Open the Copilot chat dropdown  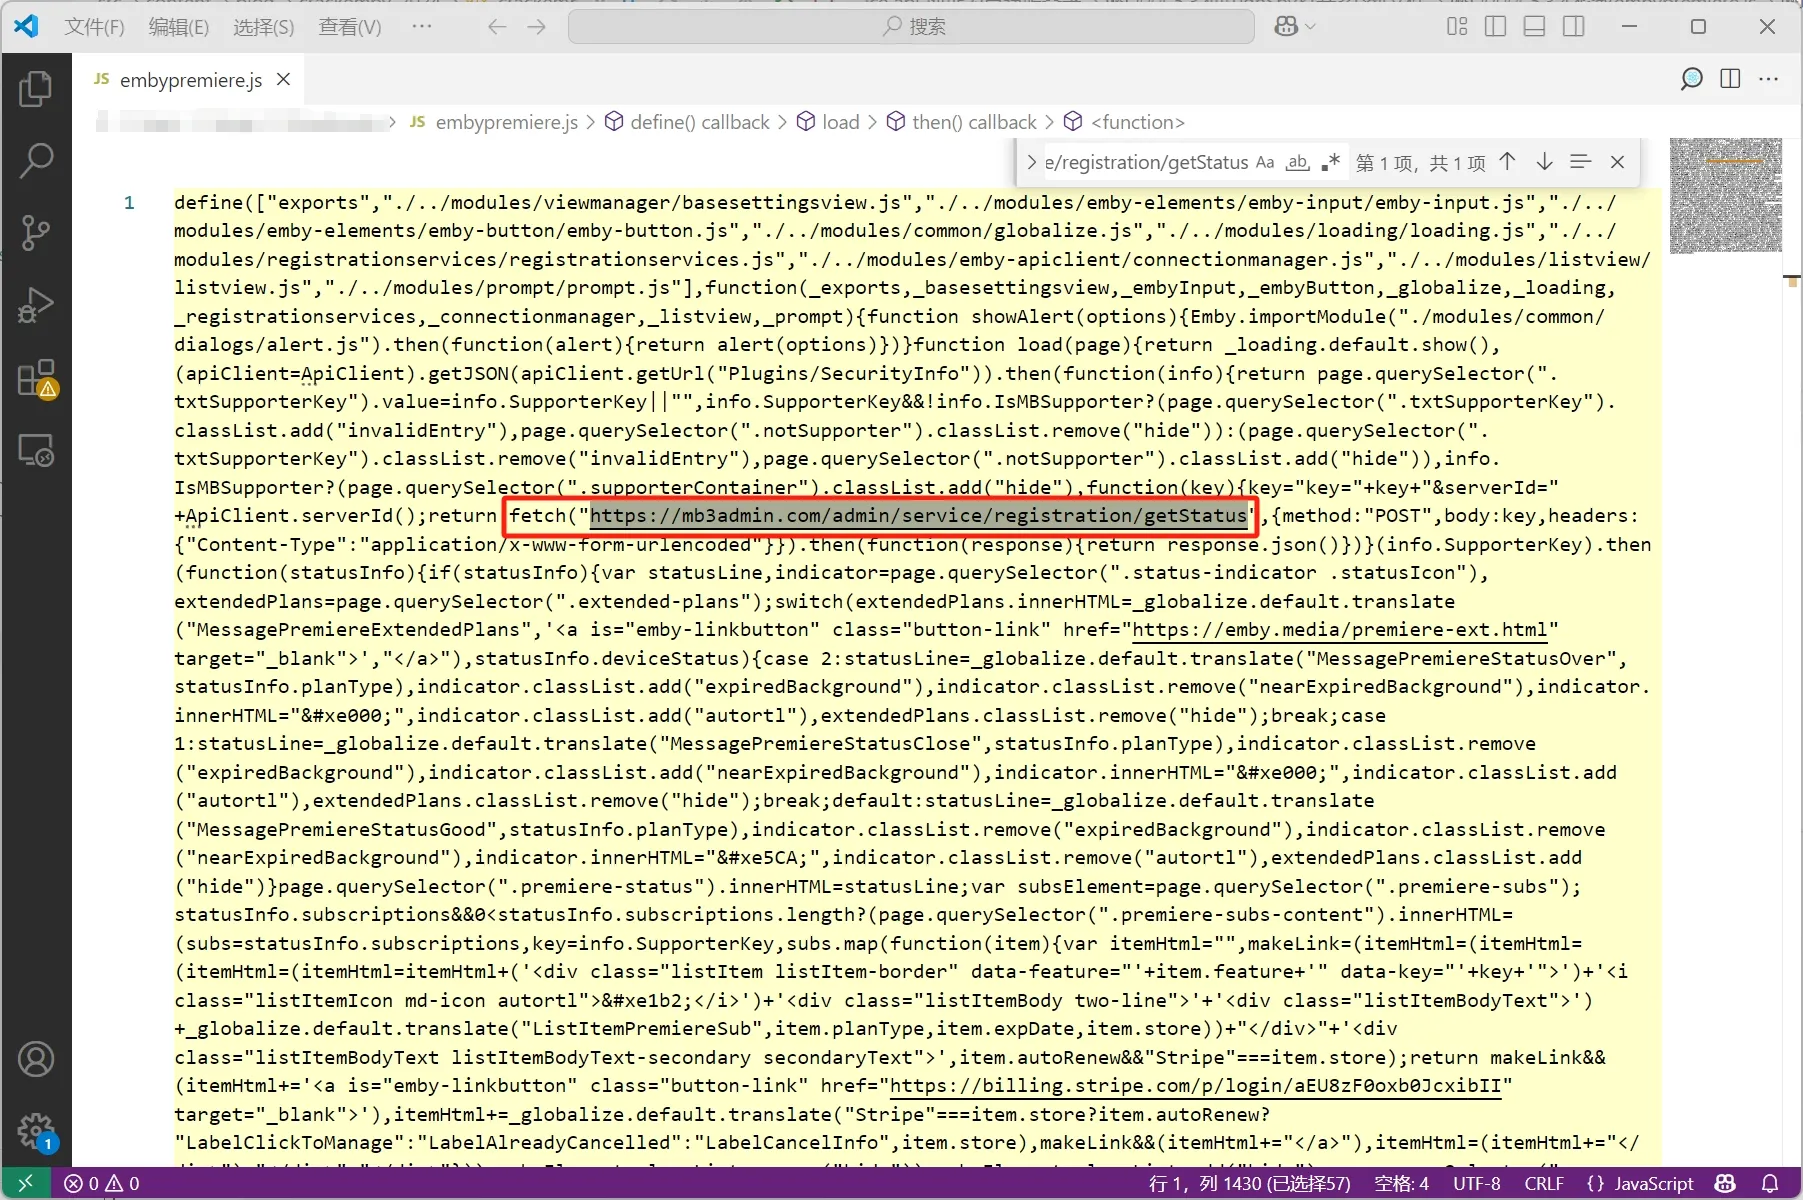point(1295,26)
